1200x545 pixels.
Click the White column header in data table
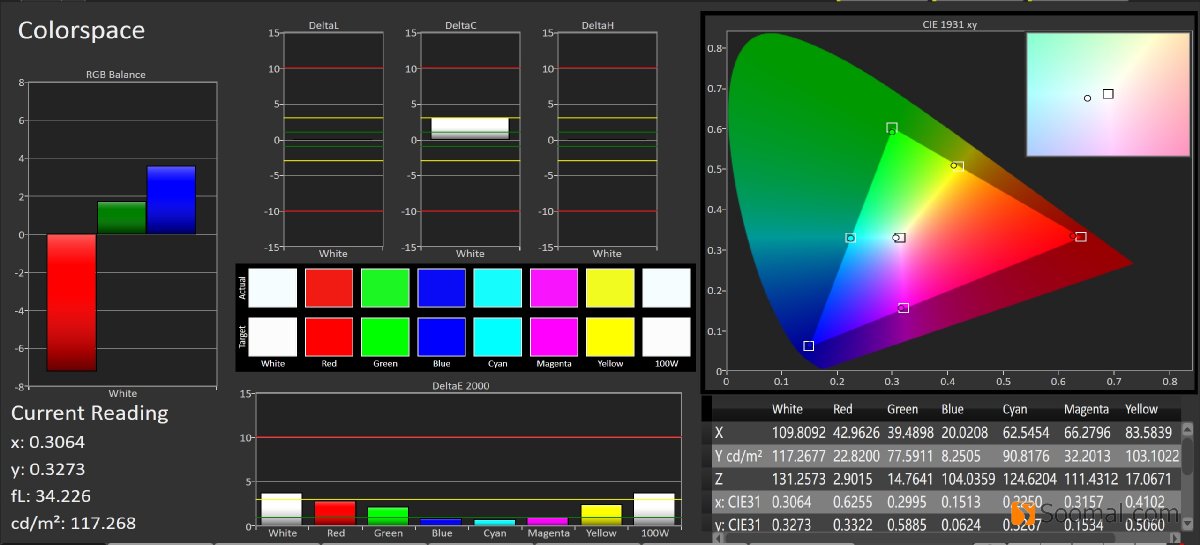[787, 409]
